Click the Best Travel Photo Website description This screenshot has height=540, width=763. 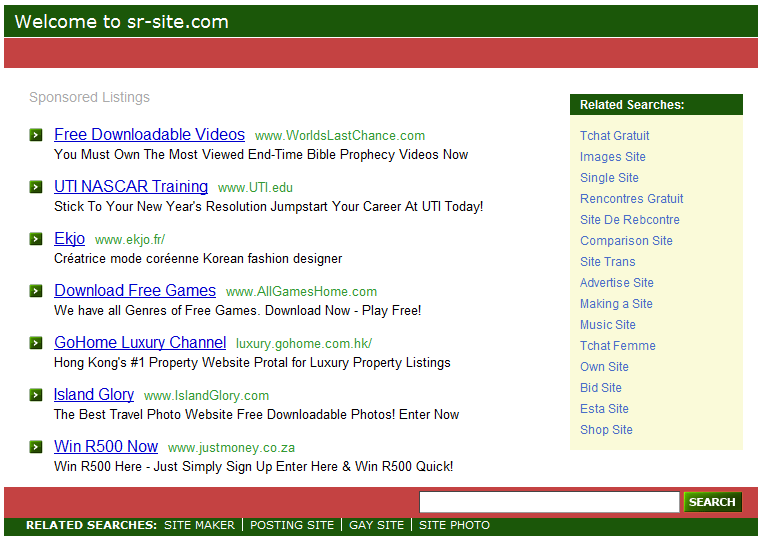(x=256, y=414)
